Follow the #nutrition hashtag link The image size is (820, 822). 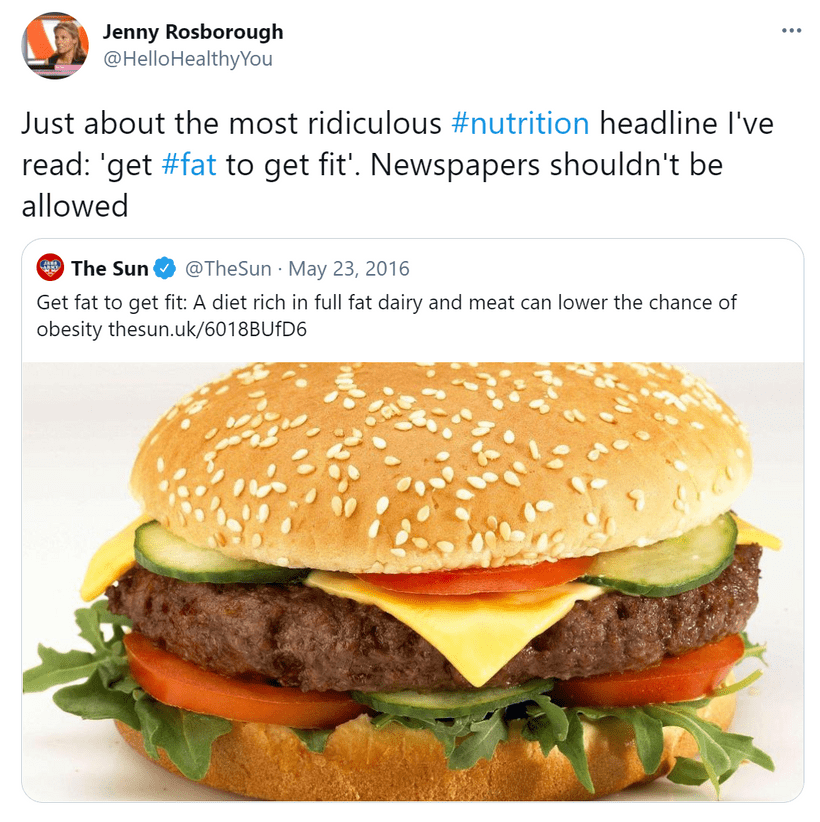point(520,123)
